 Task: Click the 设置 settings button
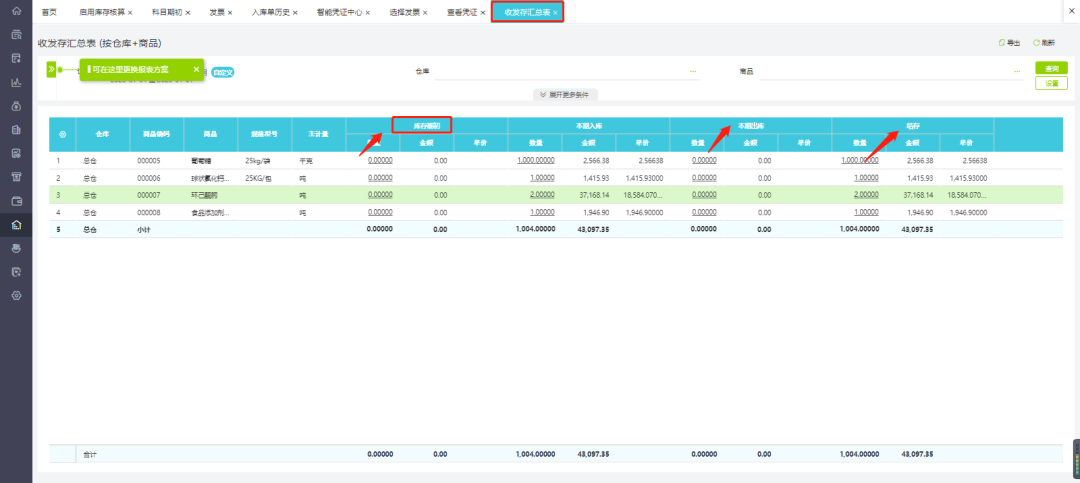[1051, 83]
